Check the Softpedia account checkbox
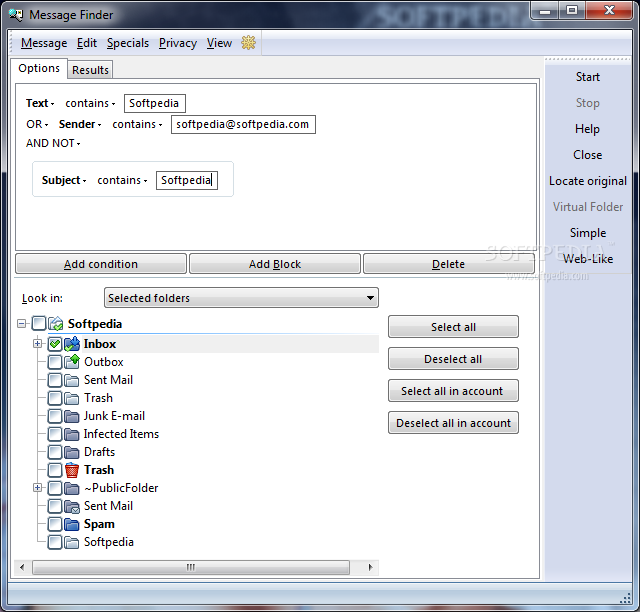 [39, 323]
